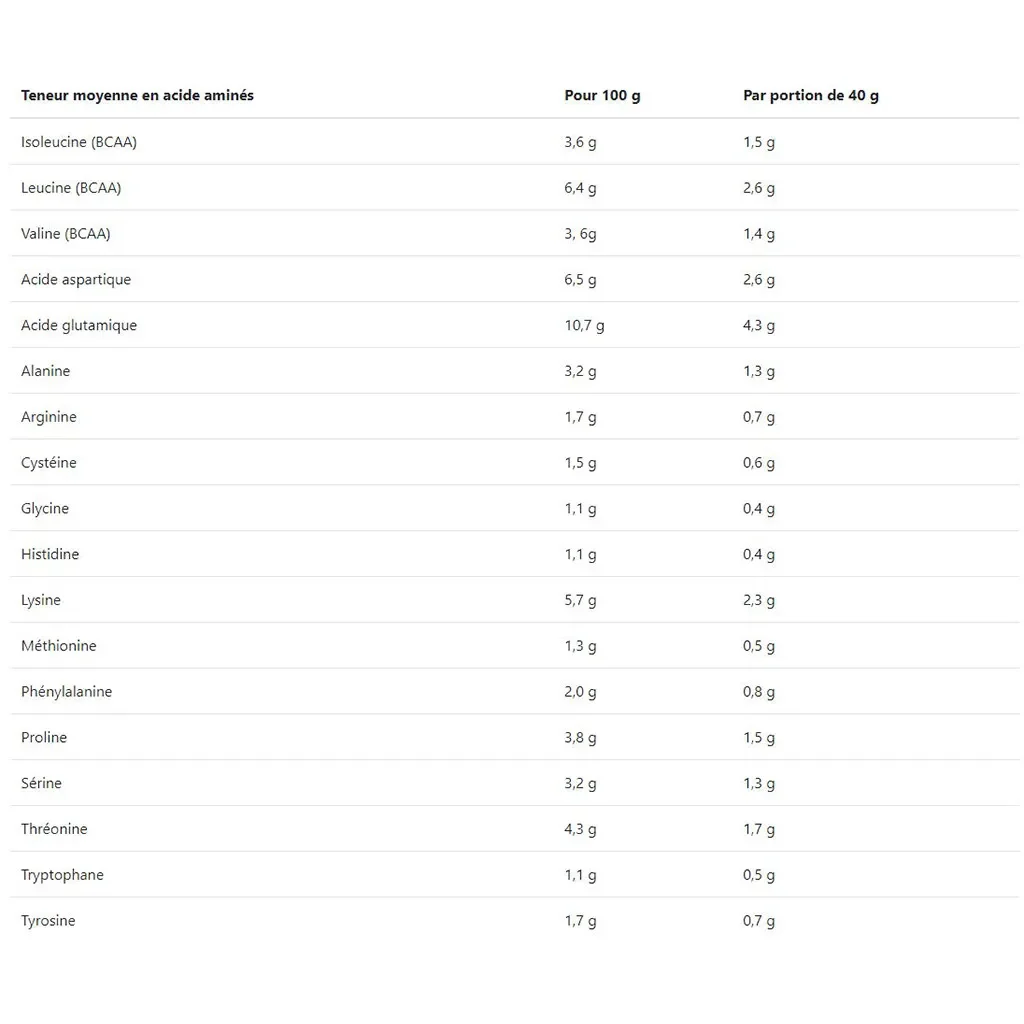
Task: Click the Tyrosine 0,7 g portion value
Action: click(758, 921)
